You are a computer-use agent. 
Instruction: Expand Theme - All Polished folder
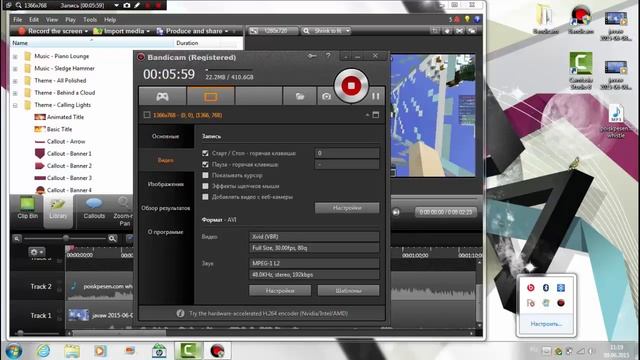point(15,81)
